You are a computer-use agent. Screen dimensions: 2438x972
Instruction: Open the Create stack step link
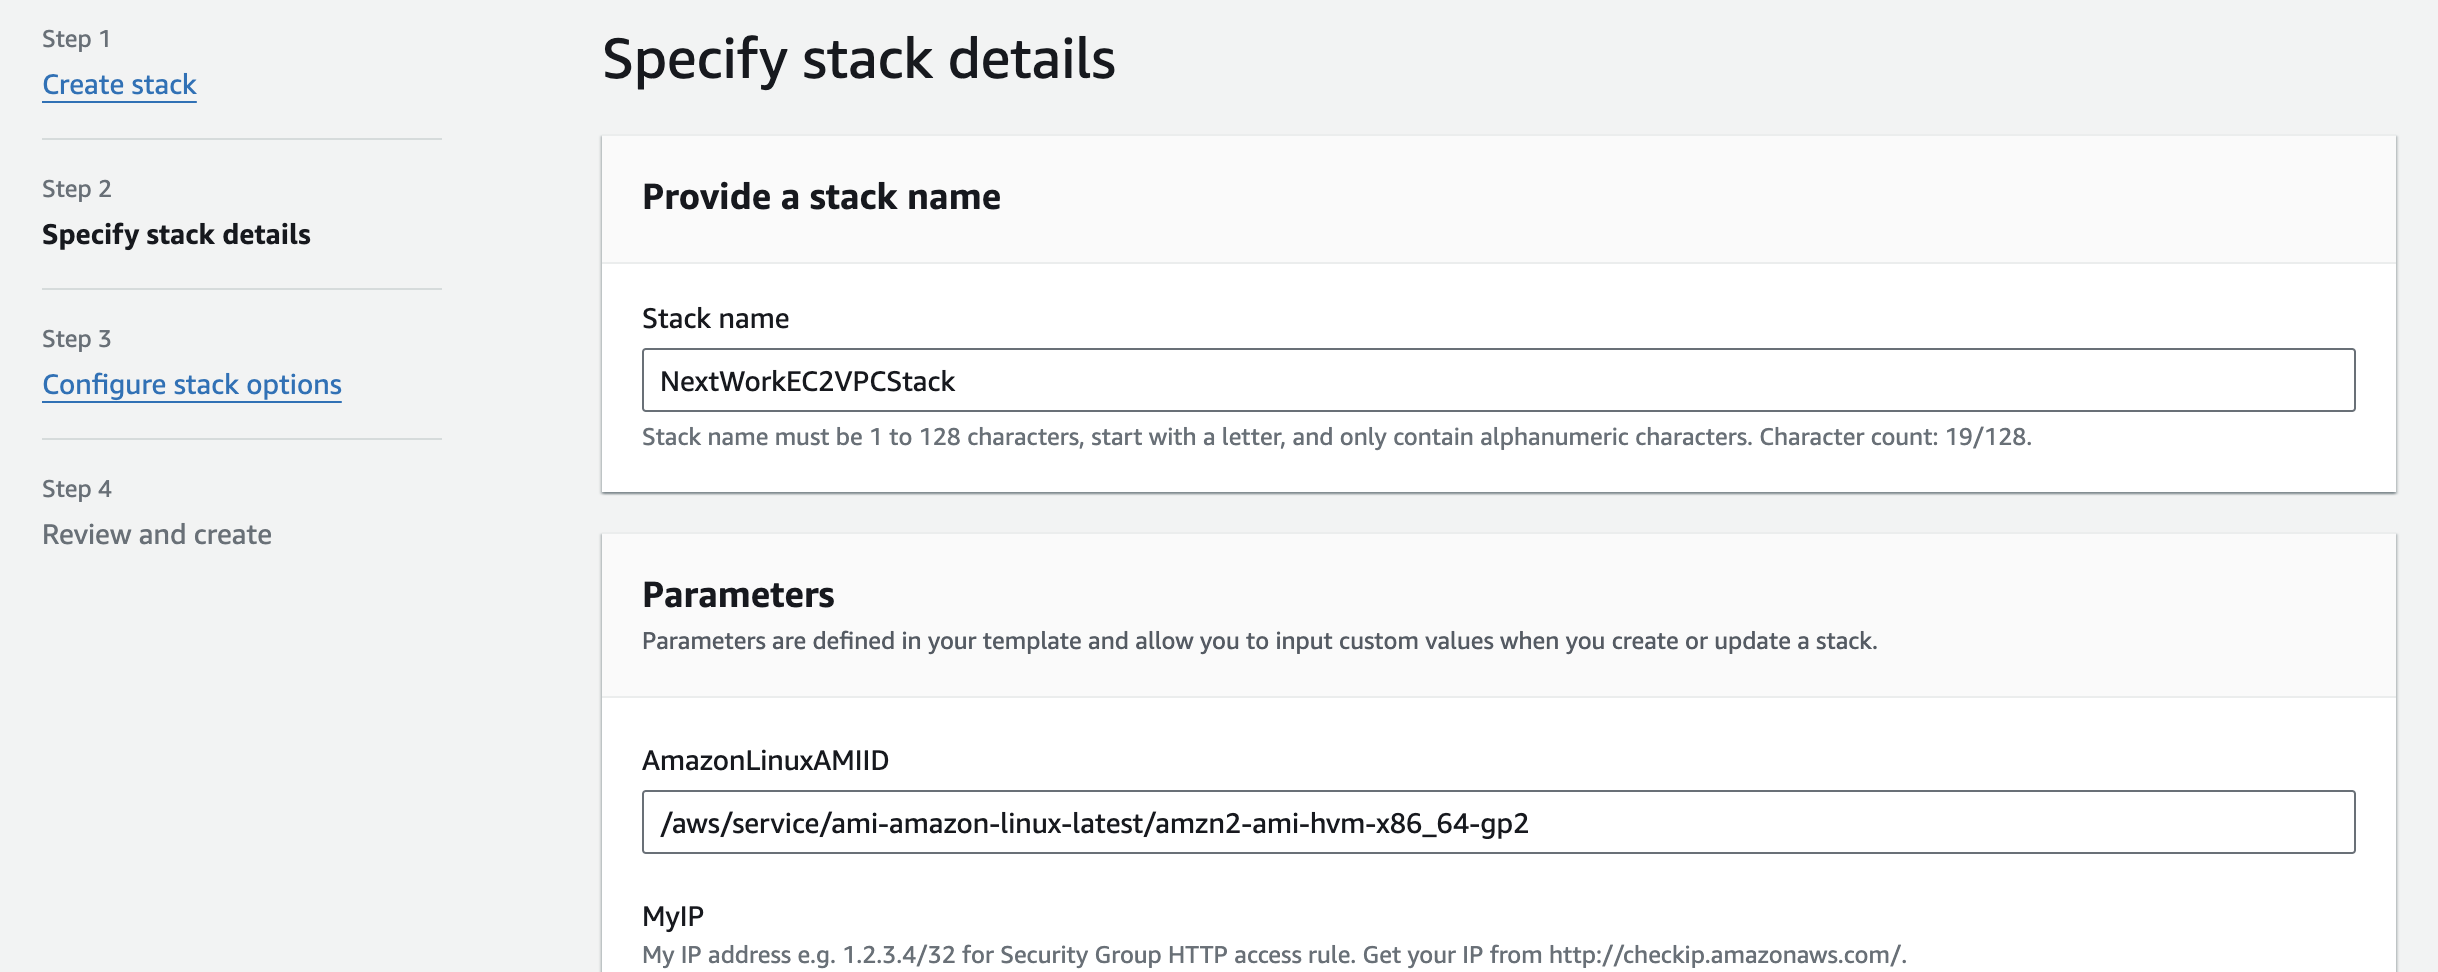pos(119,85)
